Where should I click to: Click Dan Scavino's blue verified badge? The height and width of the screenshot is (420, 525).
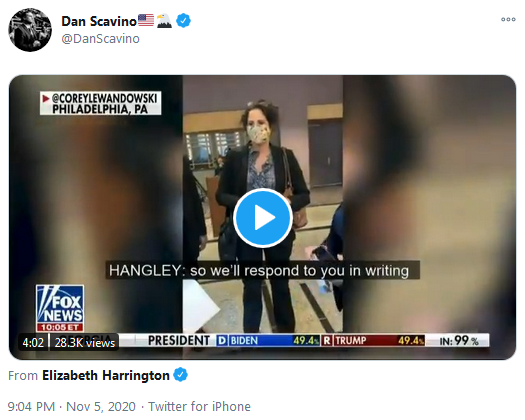183,21
